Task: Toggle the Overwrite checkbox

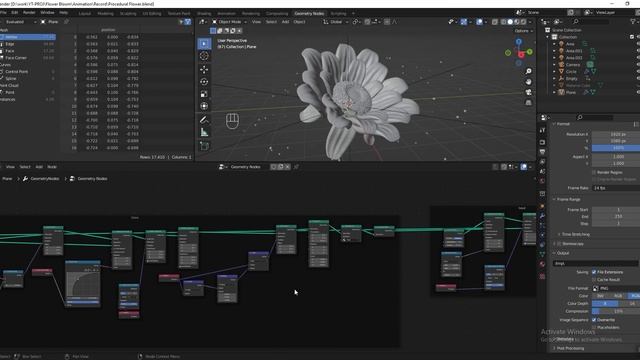Action: pos(594,320)
